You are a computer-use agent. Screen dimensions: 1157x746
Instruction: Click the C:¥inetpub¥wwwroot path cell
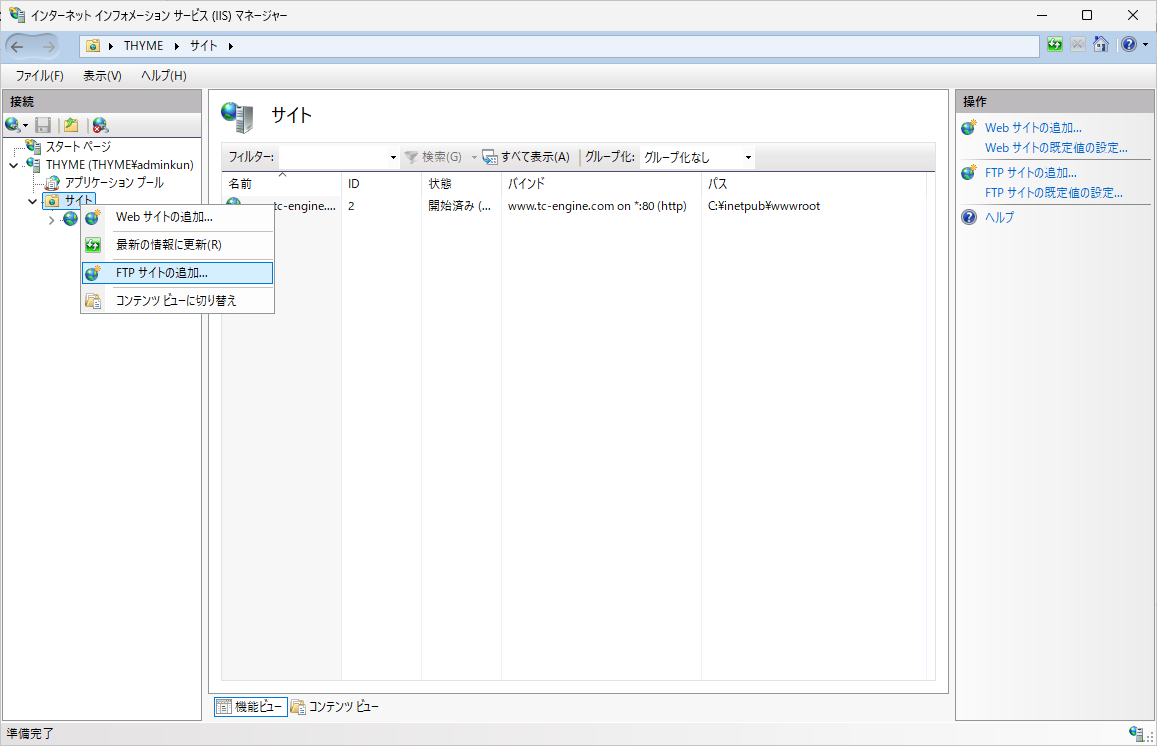click(x=764, y=206)
